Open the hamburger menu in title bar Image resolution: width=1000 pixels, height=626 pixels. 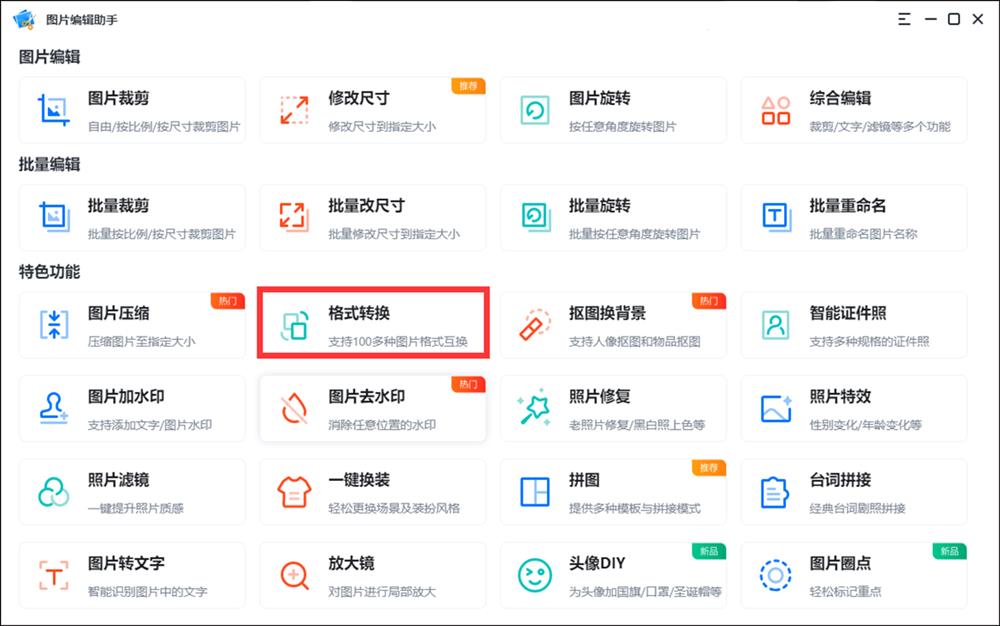pos(904,19)
